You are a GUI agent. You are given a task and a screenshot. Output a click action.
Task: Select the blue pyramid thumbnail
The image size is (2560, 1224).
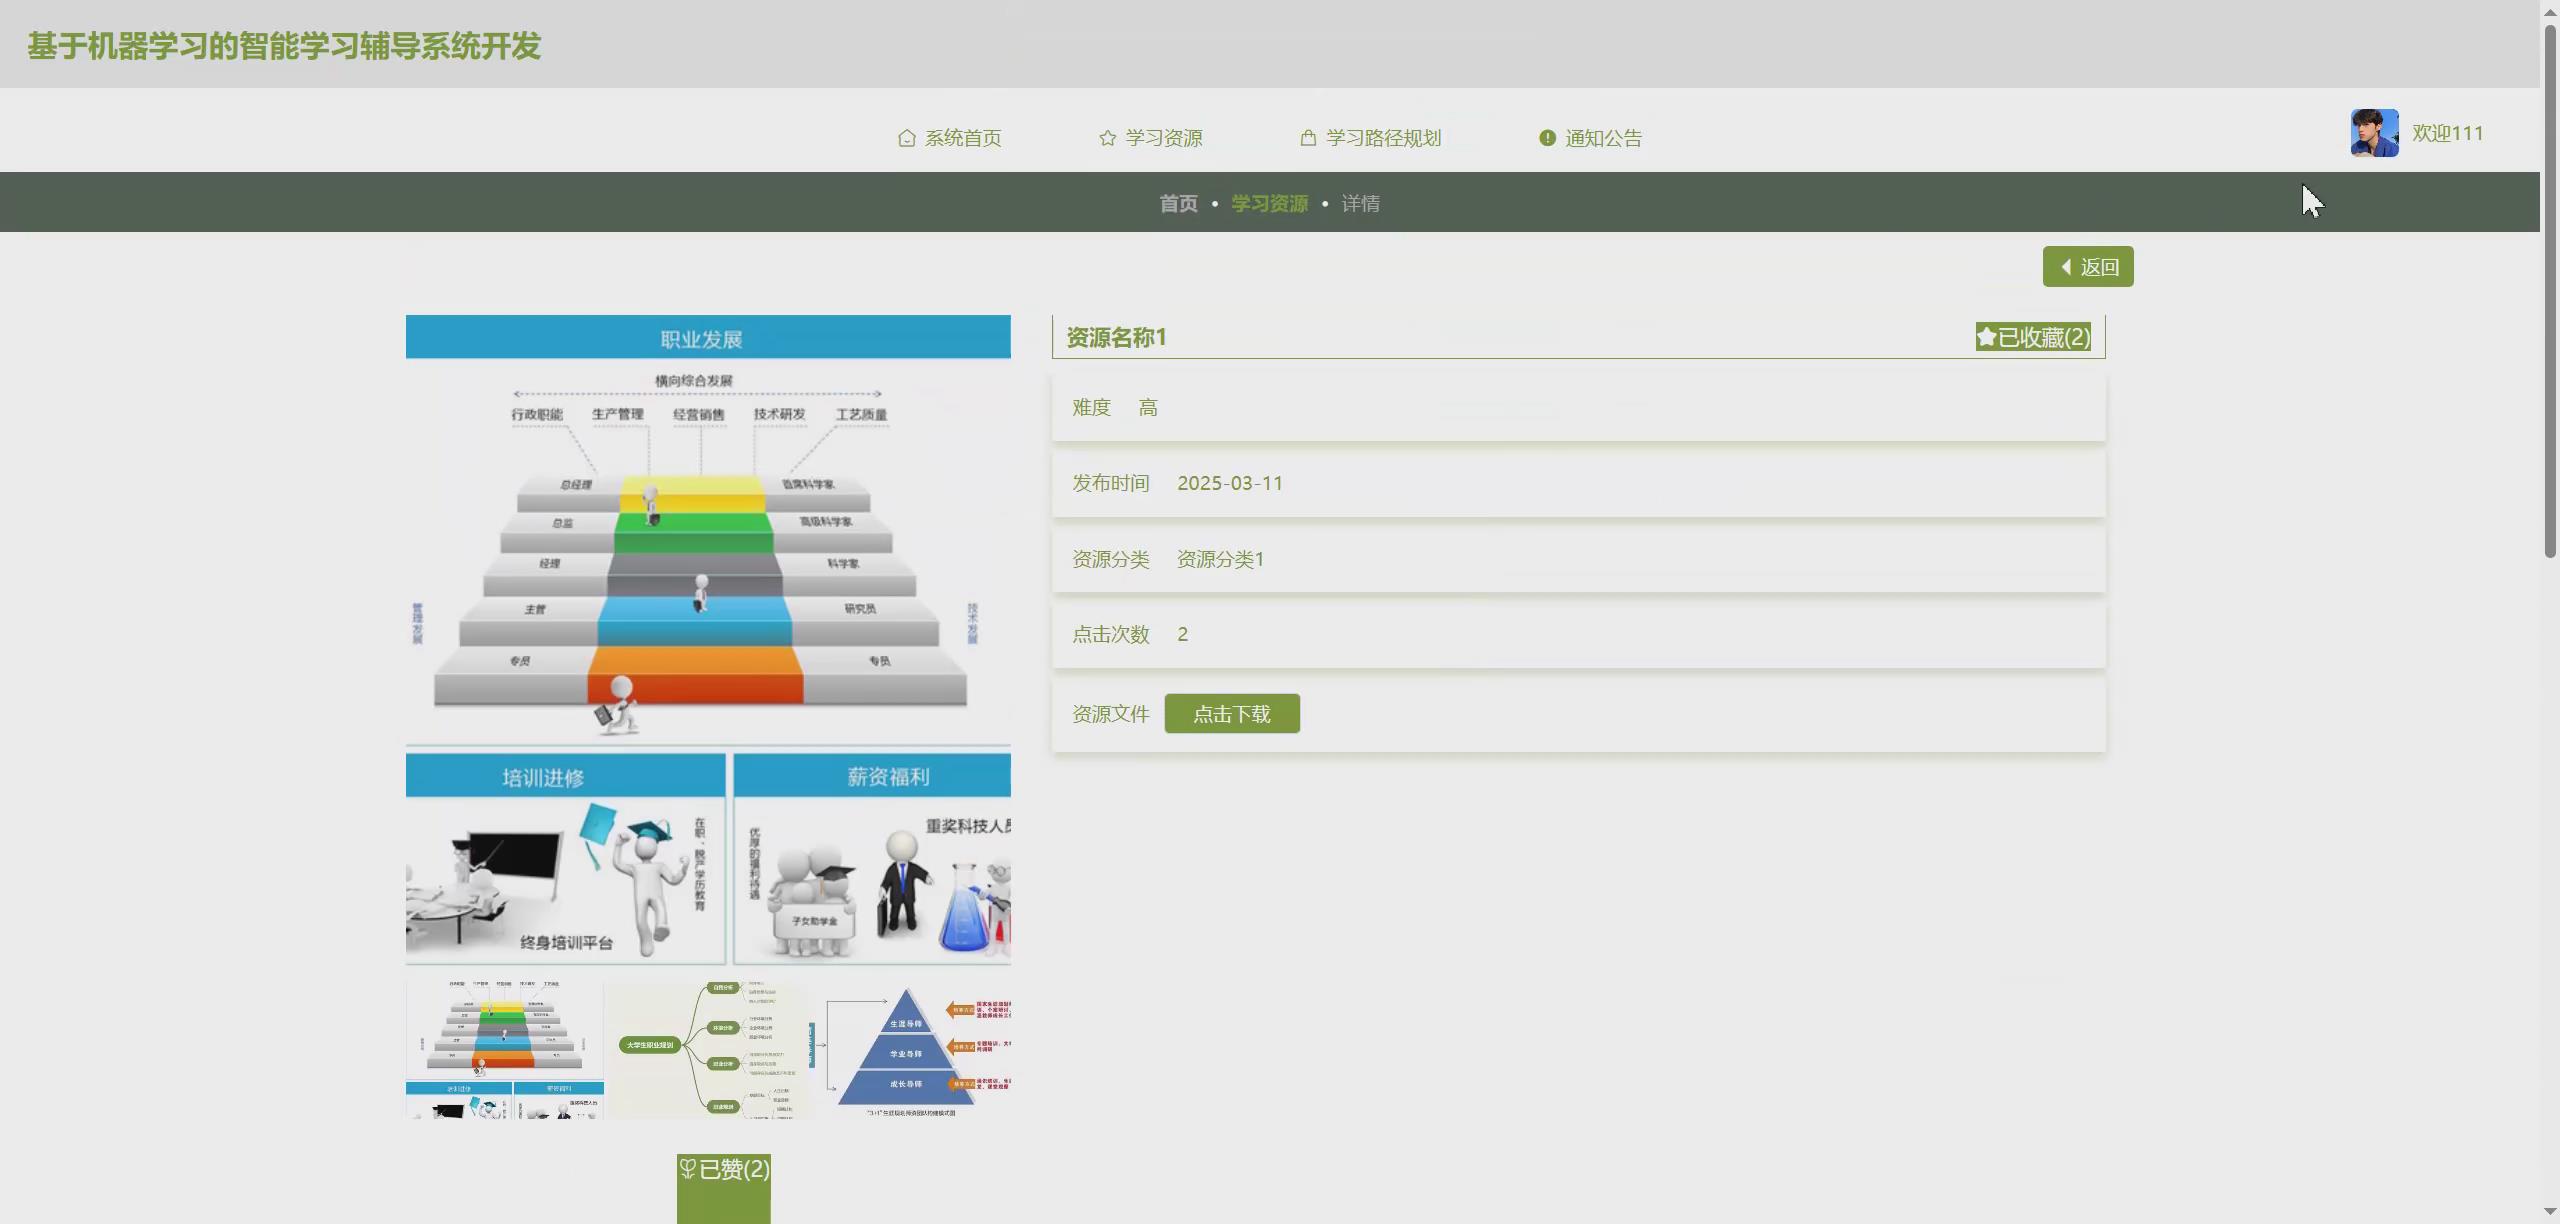coord(911,1048)
